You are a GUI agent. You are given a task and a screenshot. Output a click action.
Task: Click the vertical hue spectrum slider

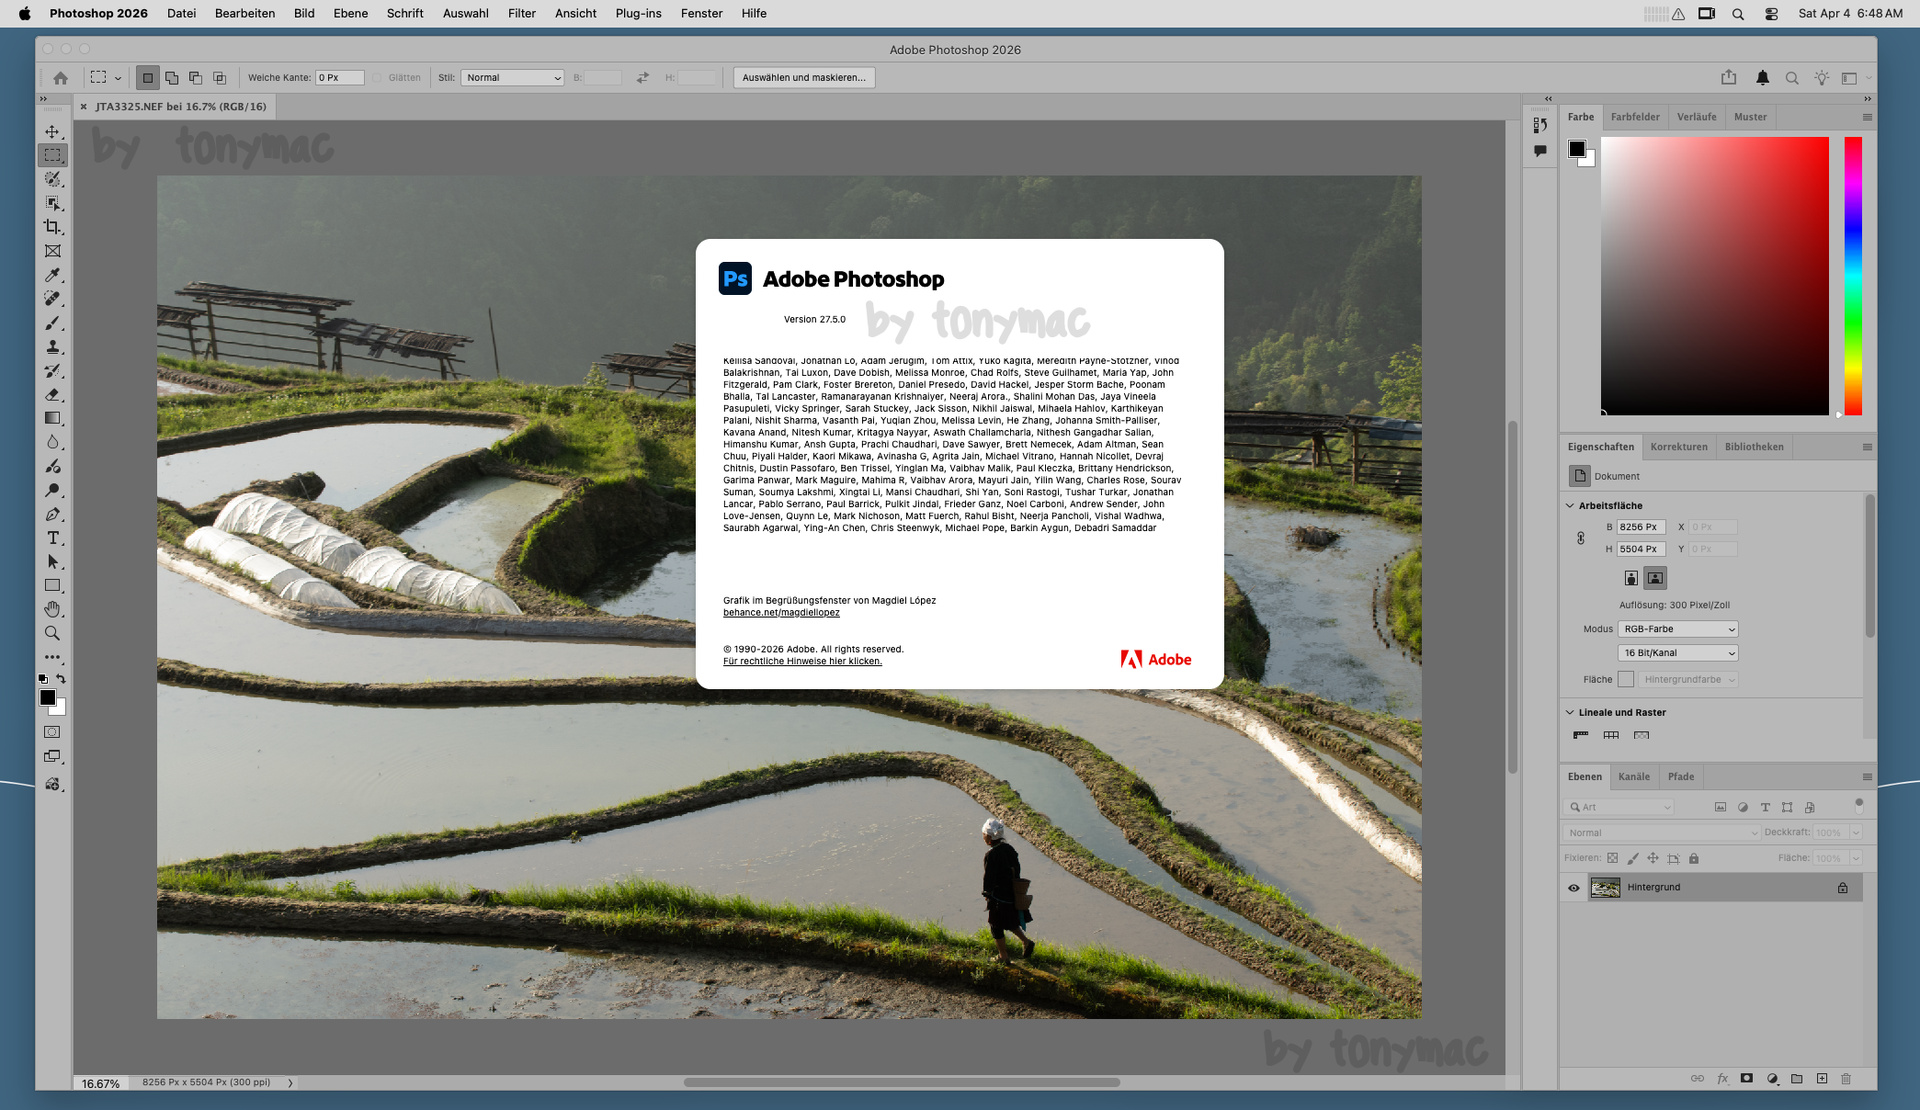tap(1852, 275)
